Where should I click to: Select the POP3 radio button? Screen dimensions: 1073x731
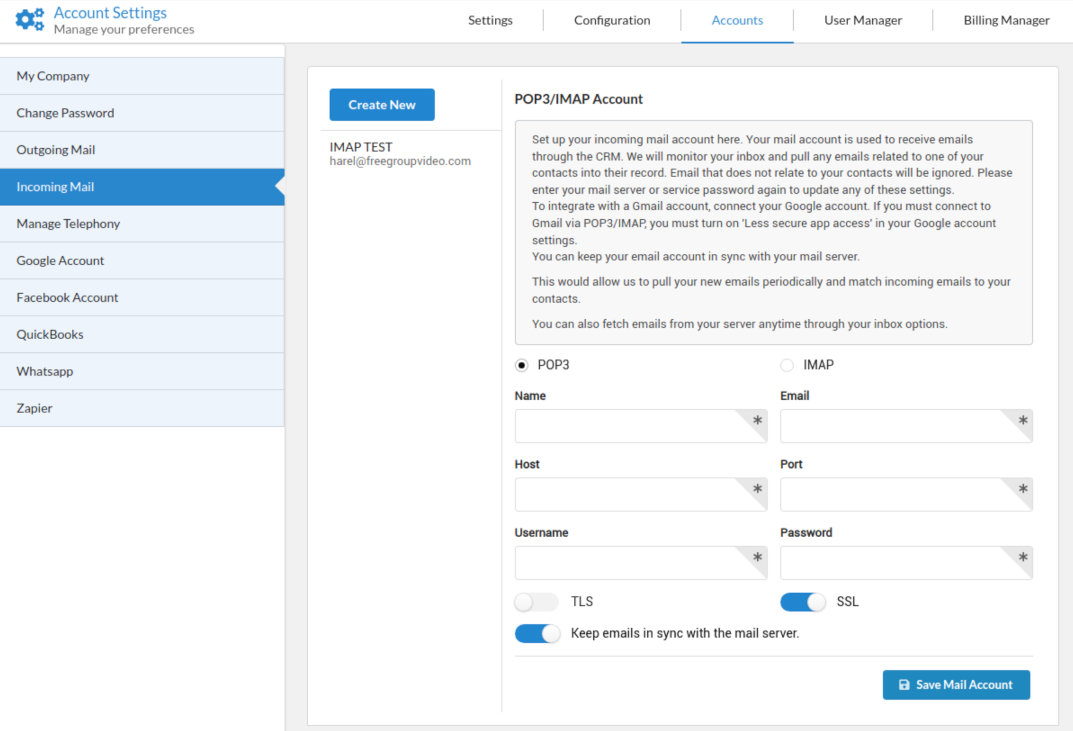point(522,364)
